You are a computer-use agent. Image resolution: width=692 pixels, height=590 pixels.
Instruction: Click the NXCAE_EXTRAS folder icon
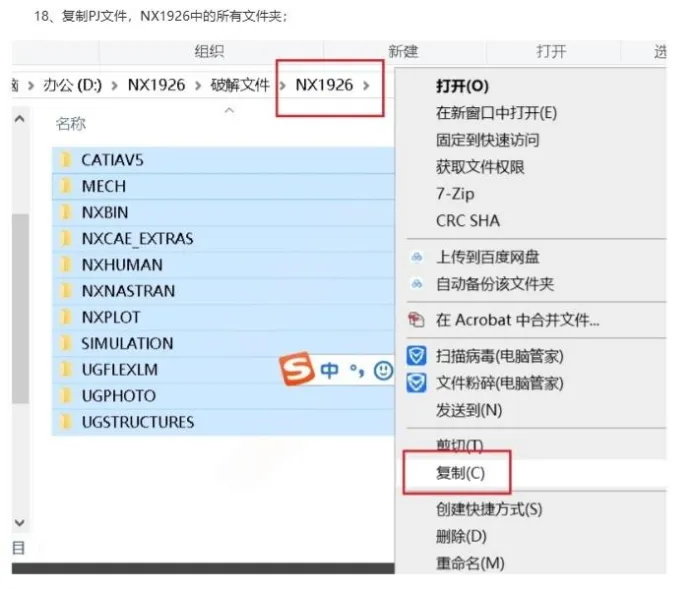(66, 238)
